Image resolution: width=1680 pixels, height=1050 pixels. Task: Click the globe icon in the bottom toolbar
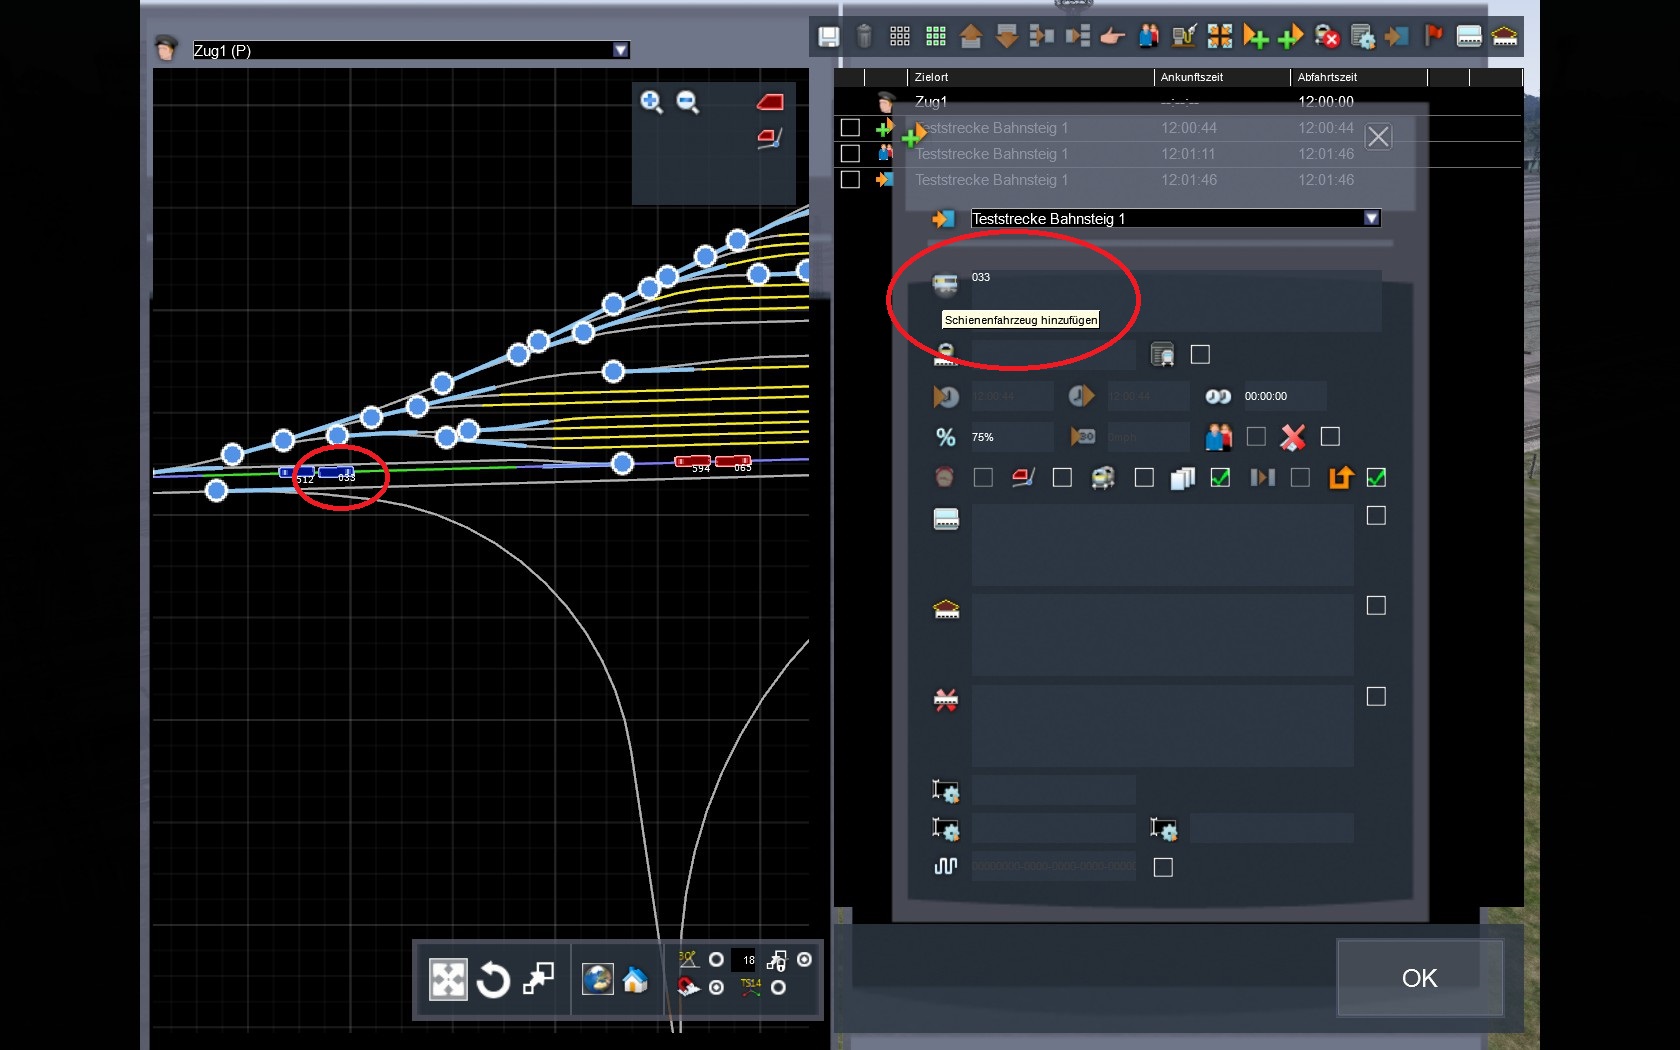pos(598,979)
